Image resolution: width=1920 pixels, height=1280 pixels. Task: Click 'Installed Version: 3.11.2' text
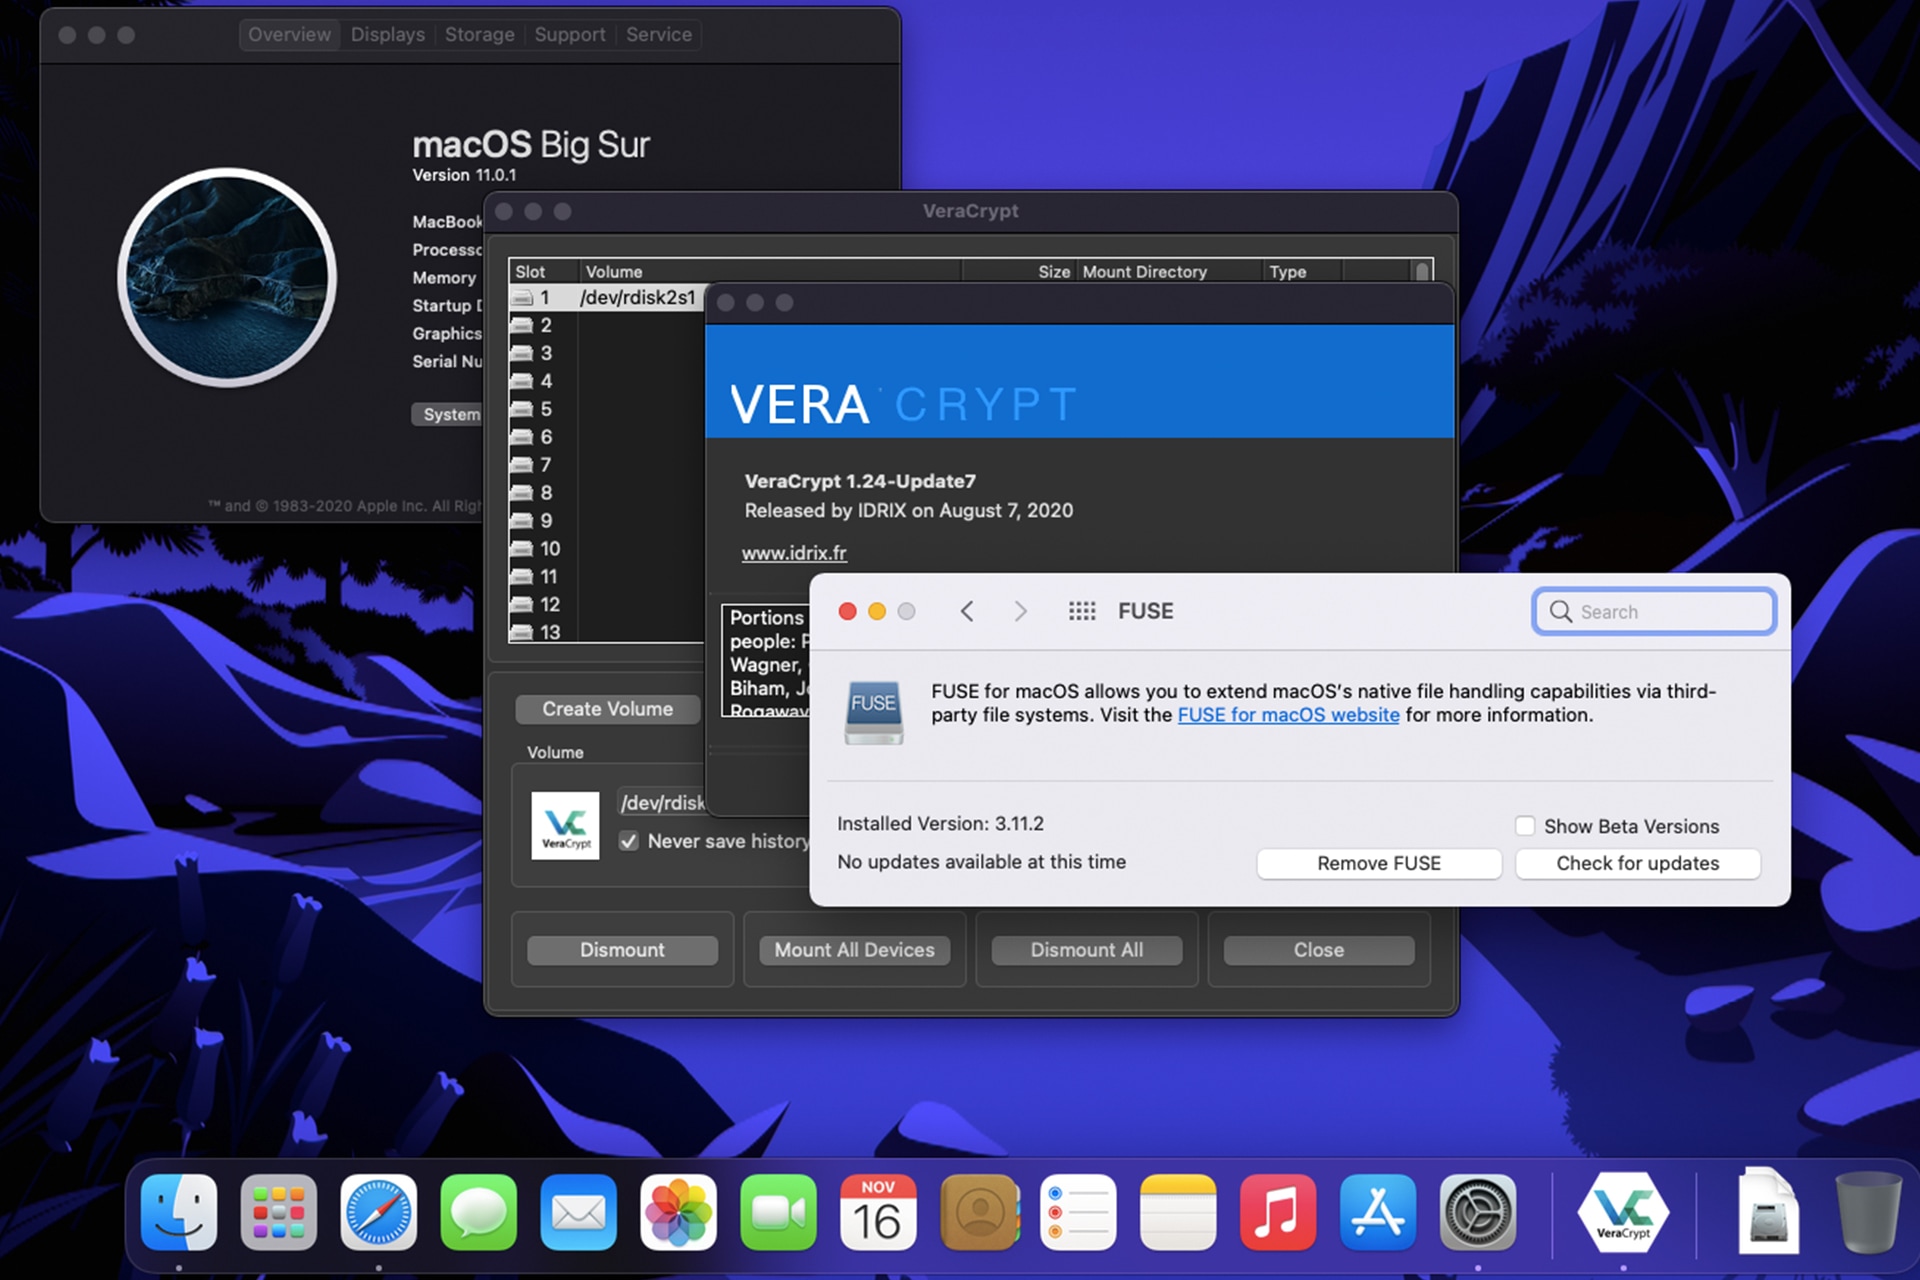point(940,824)
